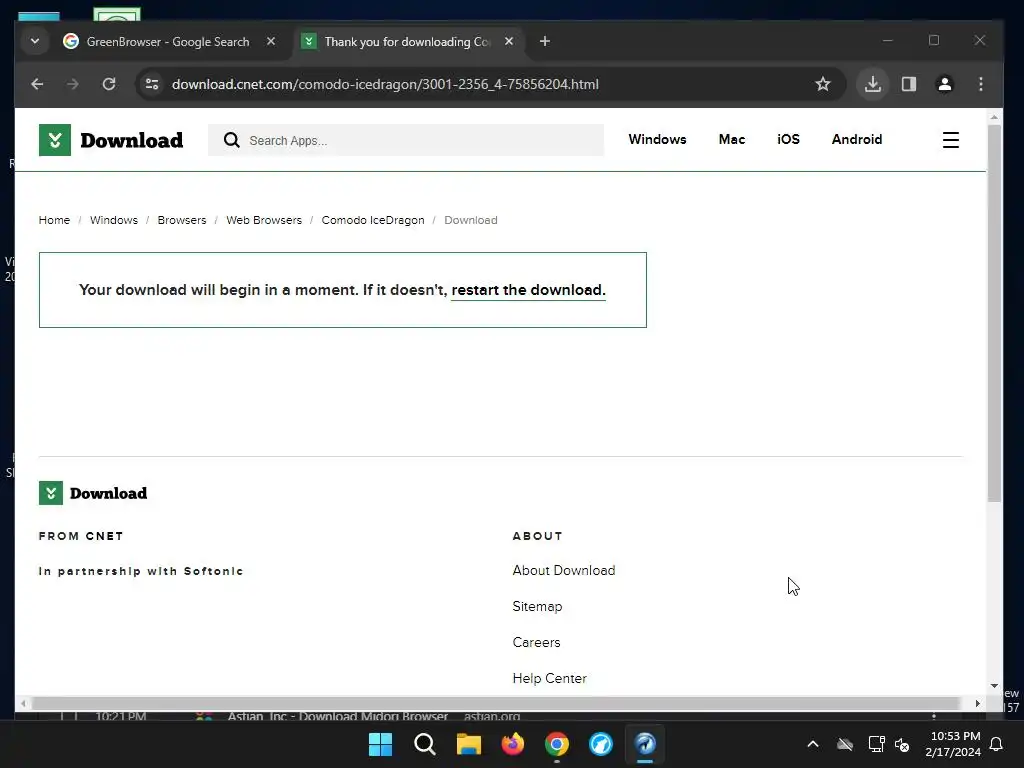Go back to the previous page

click(x=37, y=84)
